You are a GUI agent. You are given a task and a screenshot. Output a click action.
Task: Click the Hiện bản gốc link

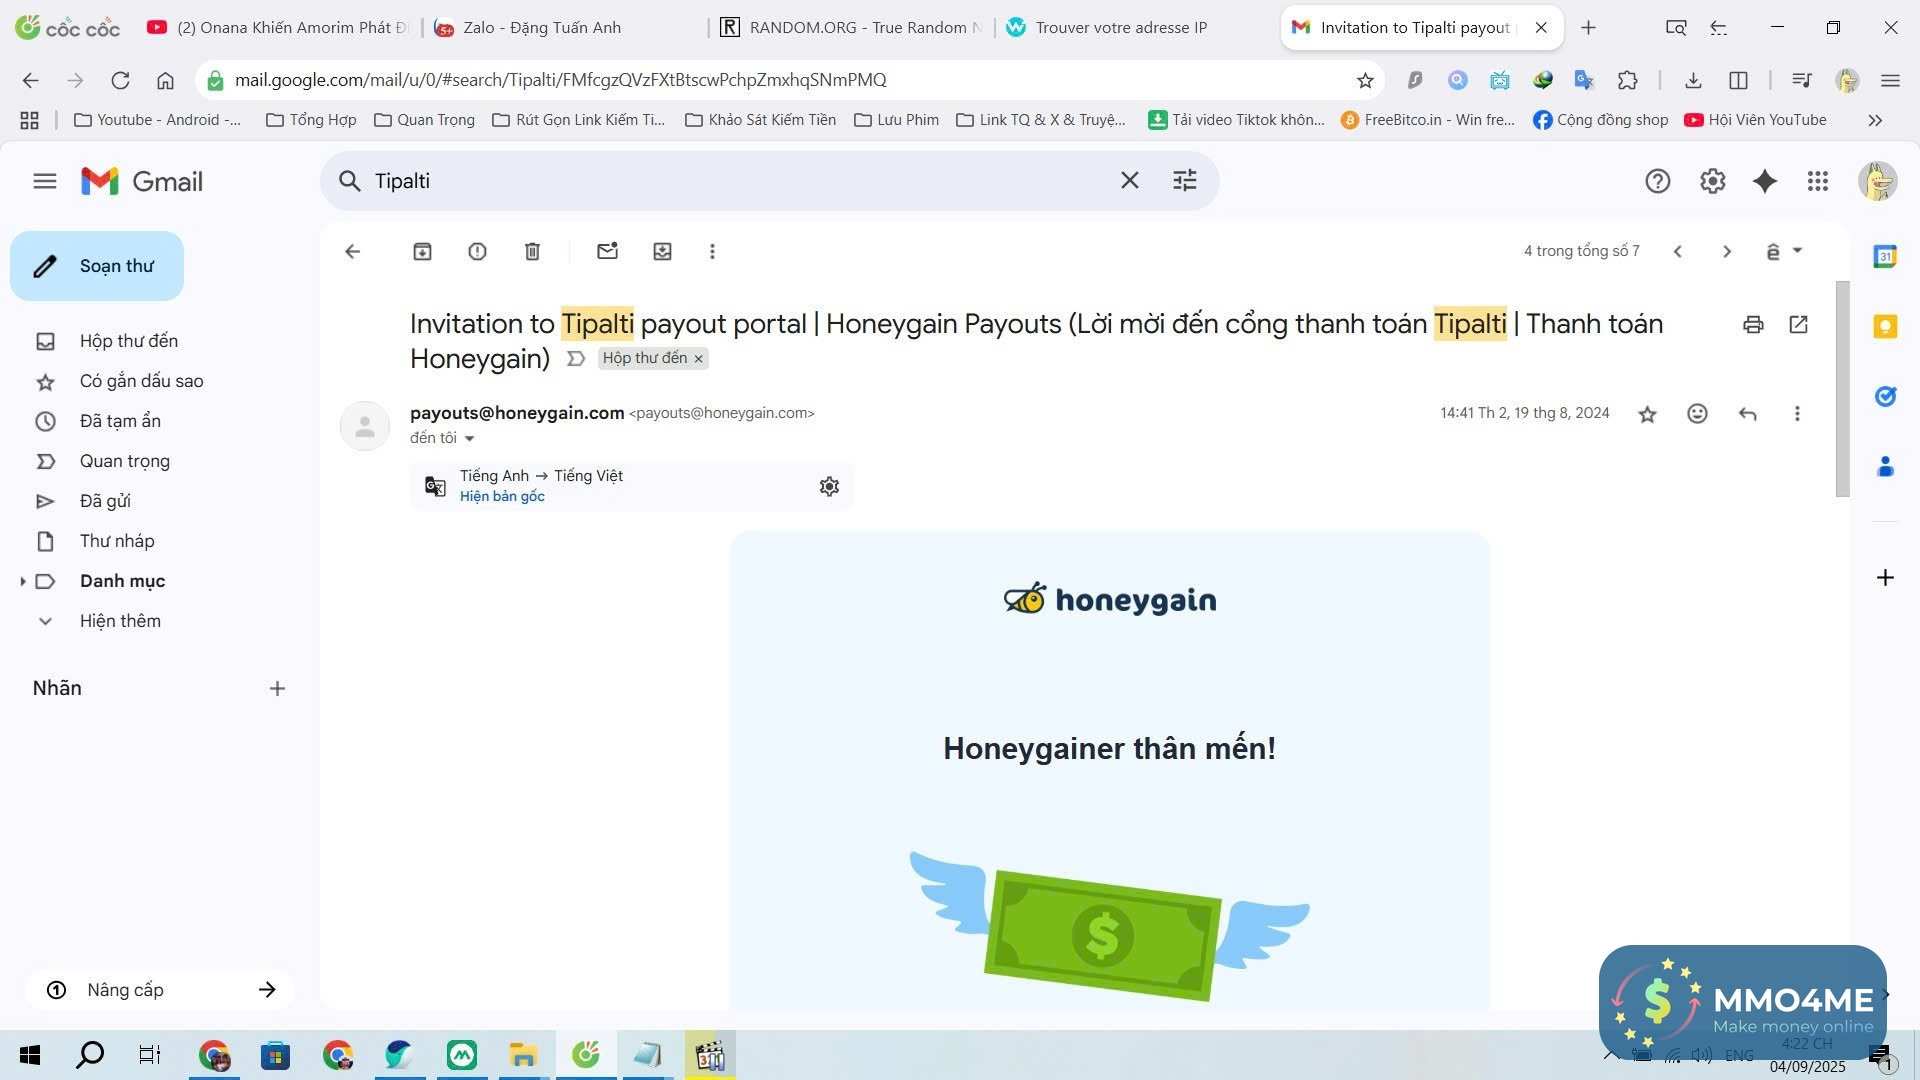(x=502, y=496)
